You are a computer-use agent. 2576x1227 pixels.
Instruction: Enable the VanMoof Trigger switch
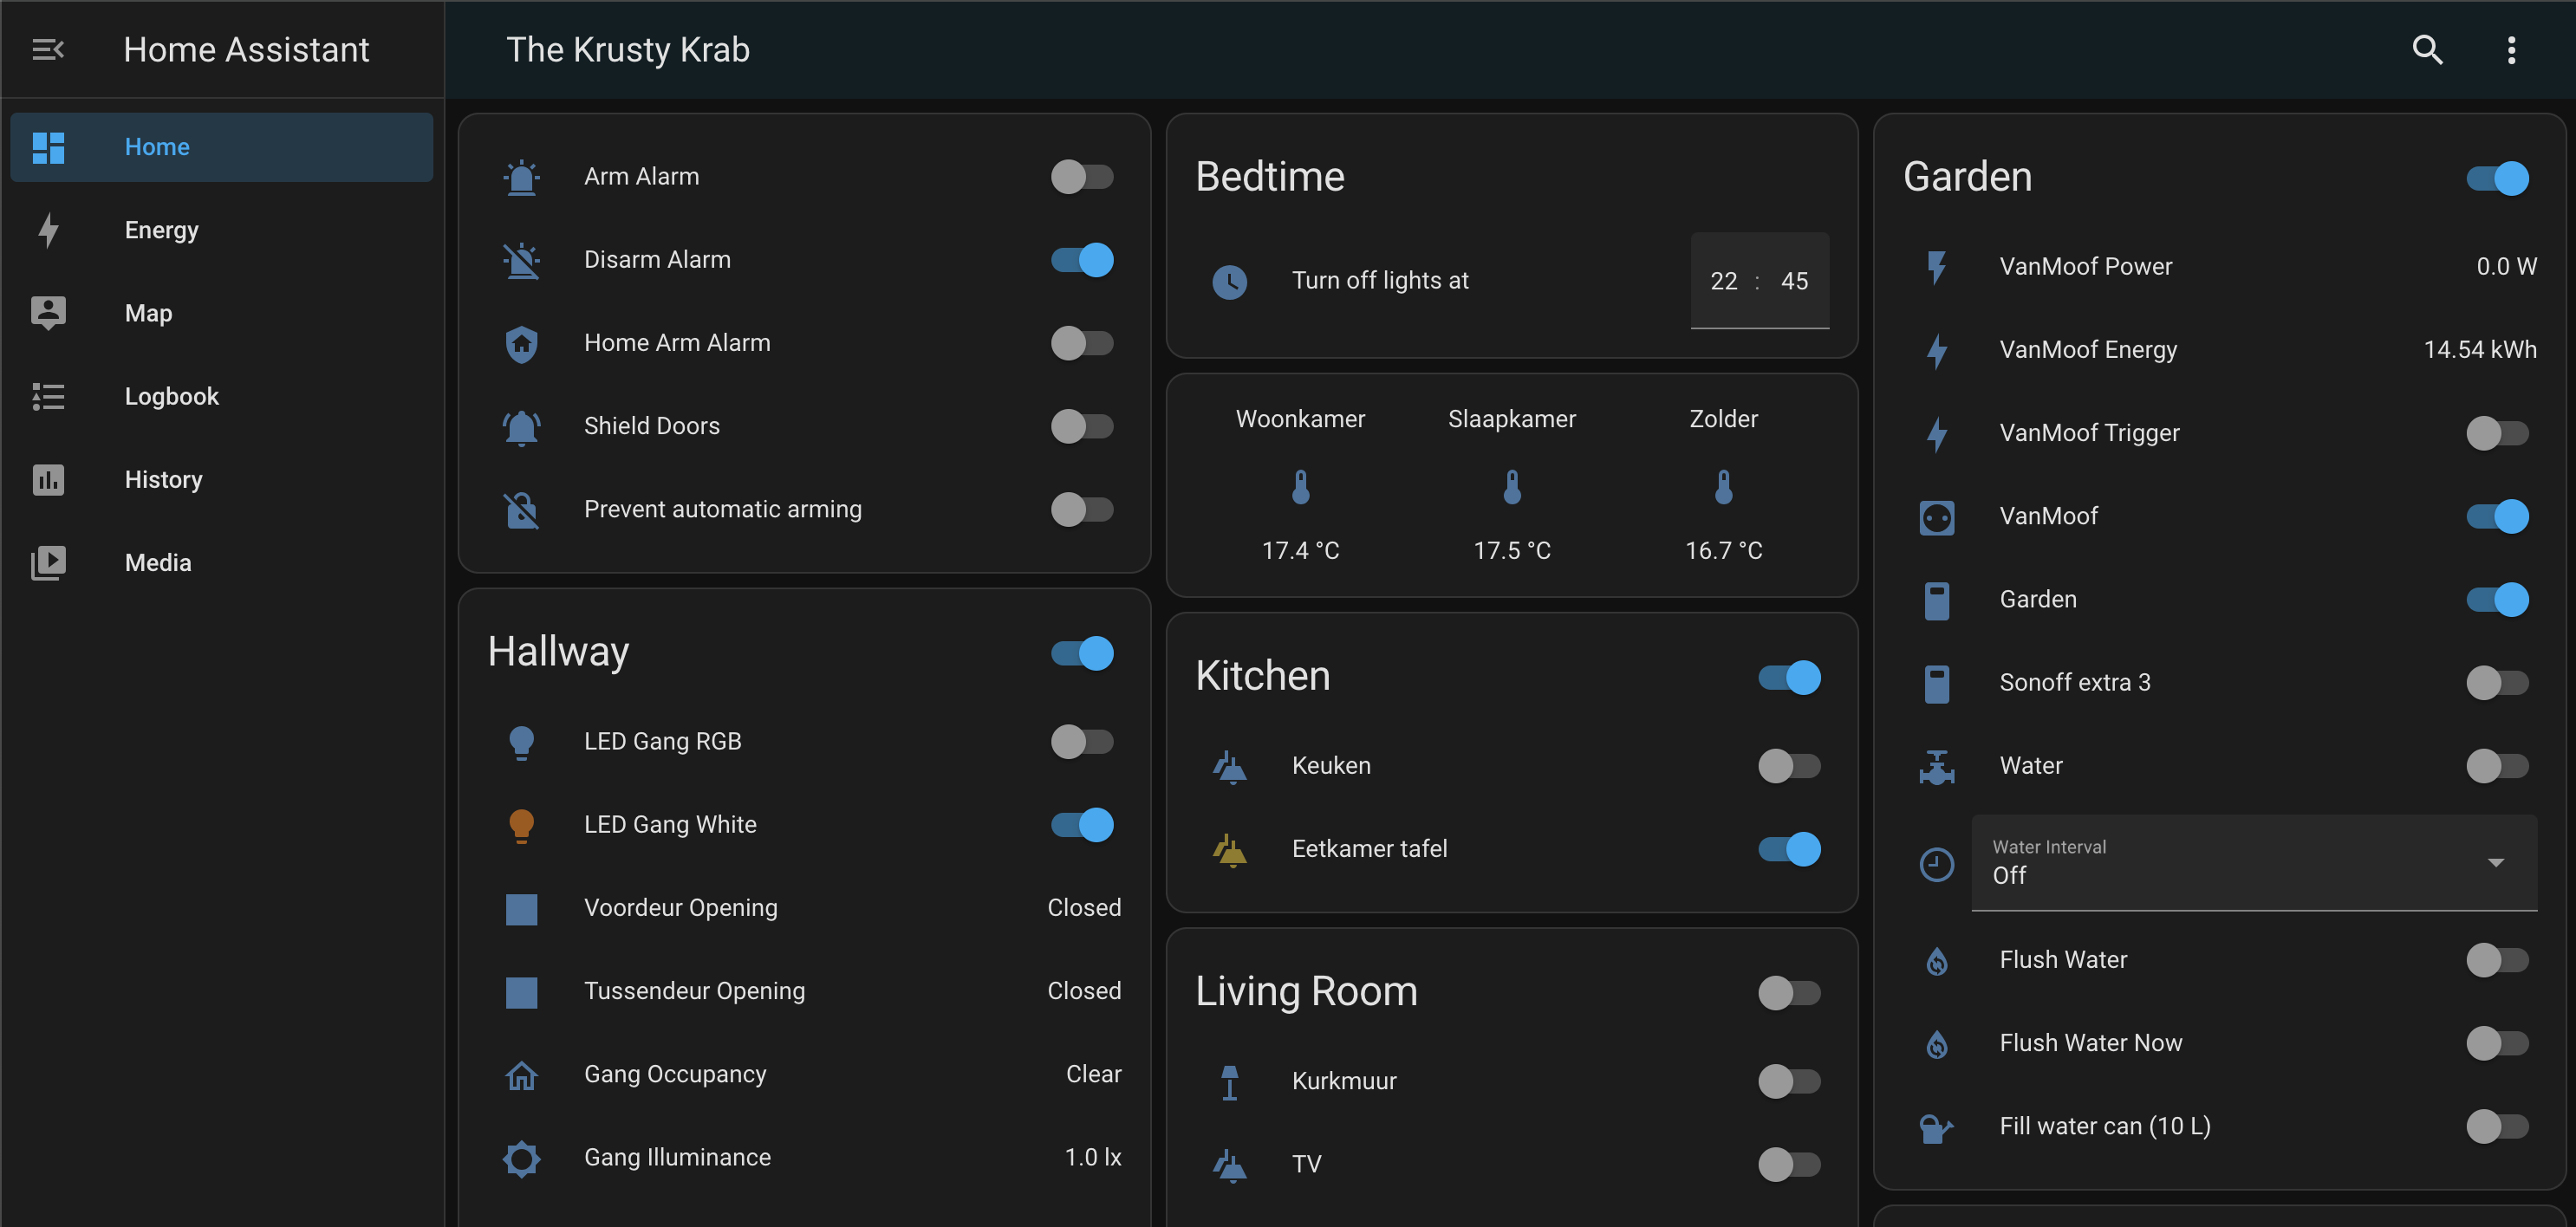[x=2497, y=433]
